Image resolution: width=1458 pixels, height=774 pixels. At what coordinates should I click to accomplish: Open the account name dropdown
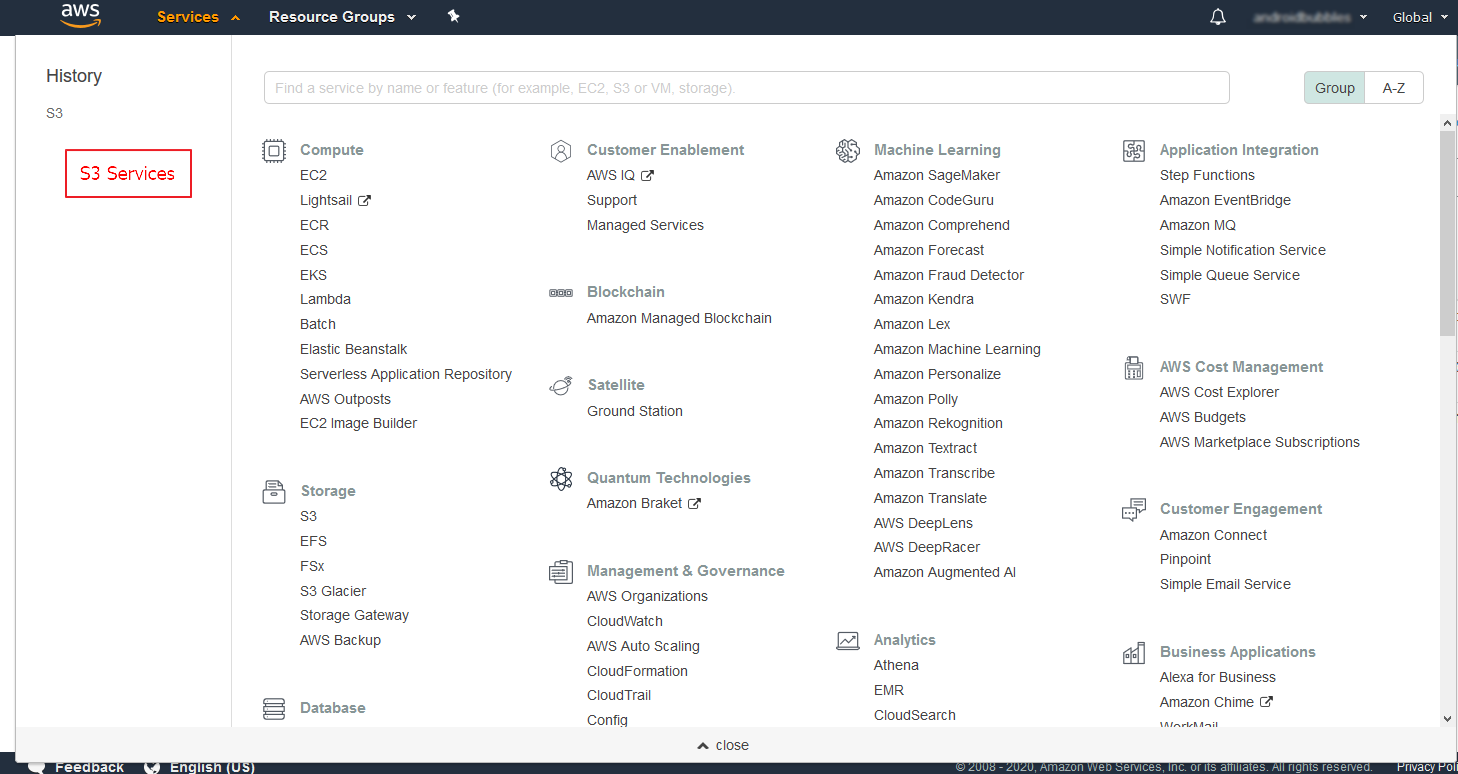click(1310, 17)
